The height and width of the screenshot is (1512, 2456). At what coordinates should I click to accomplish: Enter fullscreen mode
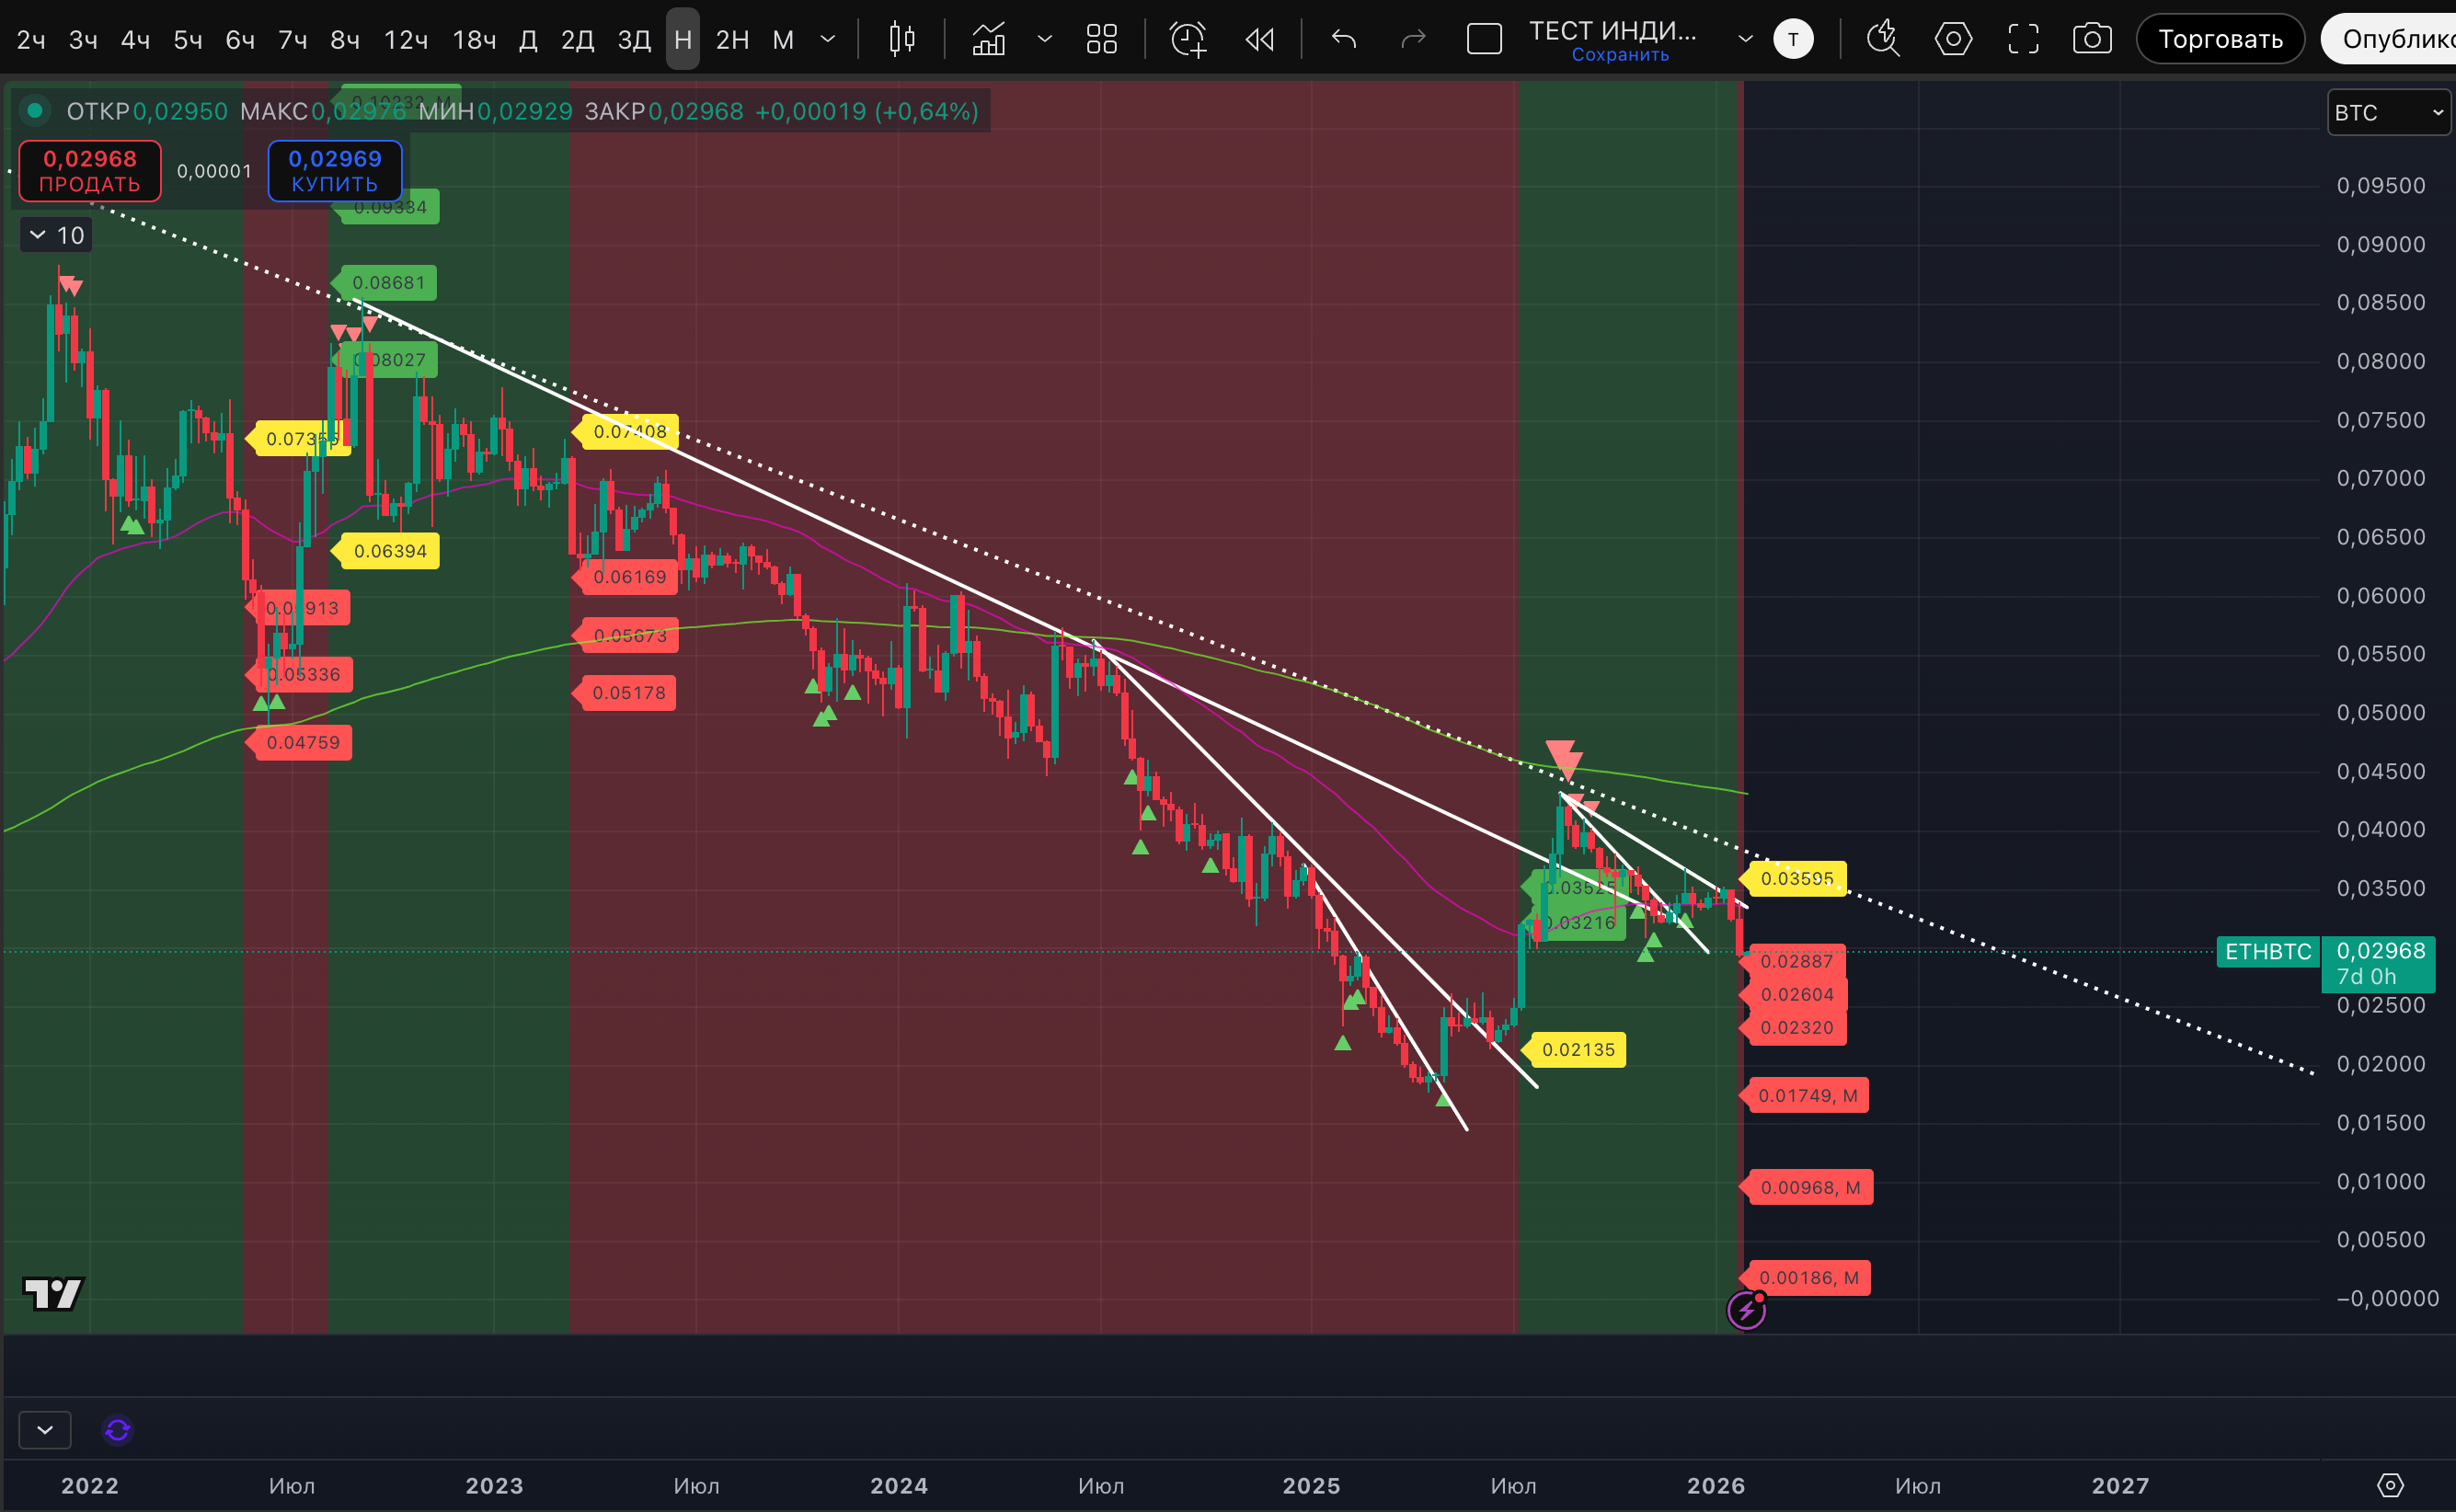[x=2023, y=39]
